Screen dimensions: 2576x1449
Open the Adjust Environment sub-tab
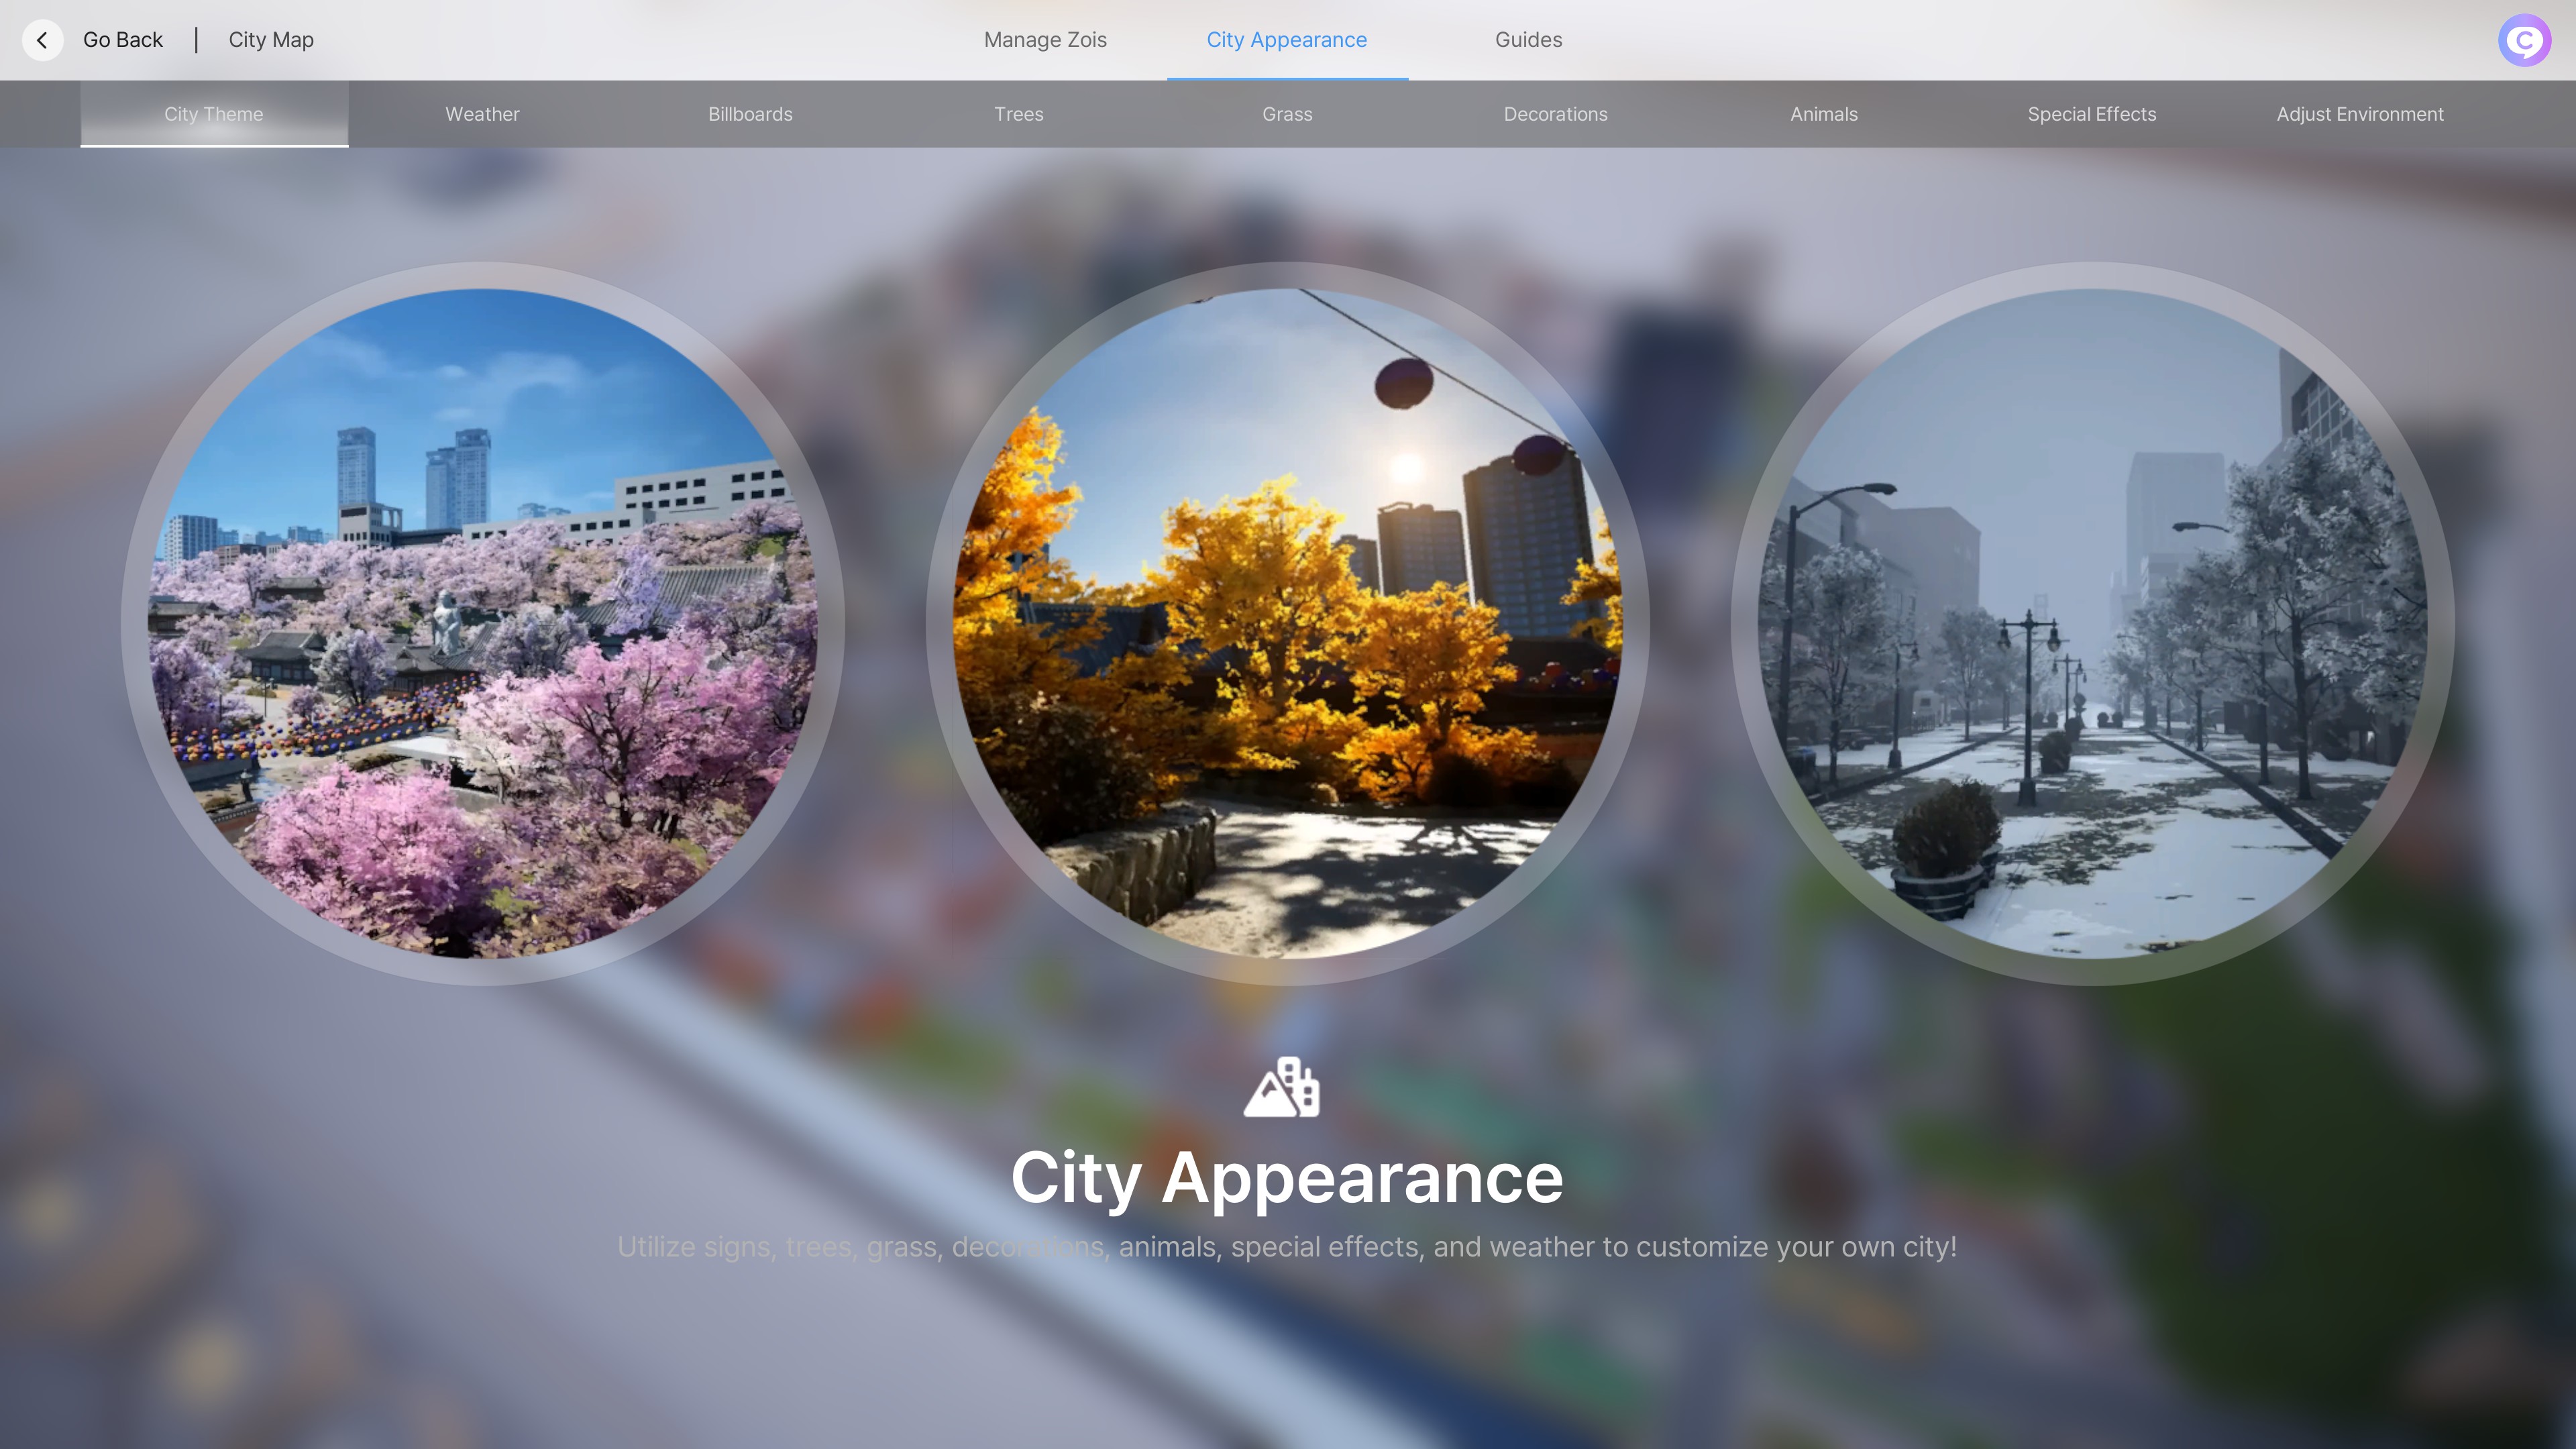tap(2360, 114)
